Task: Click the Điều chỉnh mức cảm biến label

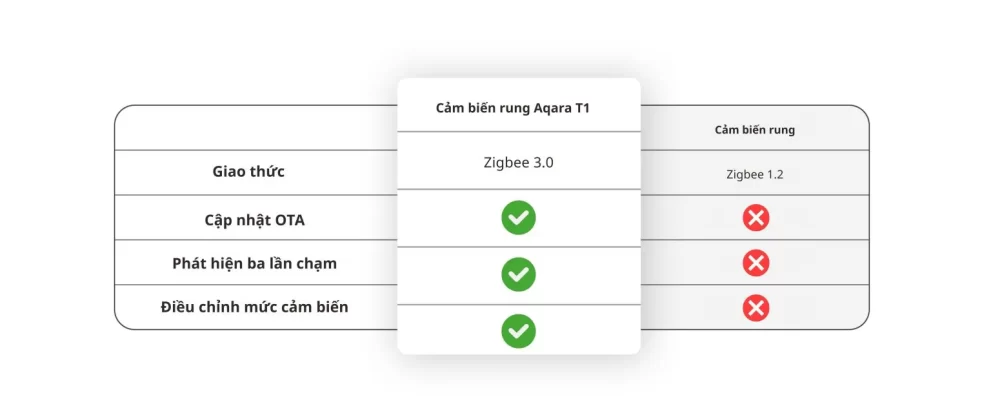Action: 254,307
